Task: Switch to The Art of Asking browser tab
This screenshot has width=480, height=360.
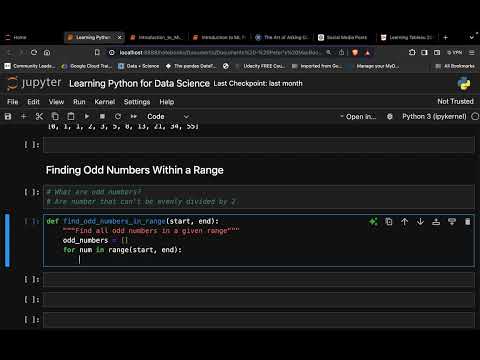Action: click(x=282, y=37)
